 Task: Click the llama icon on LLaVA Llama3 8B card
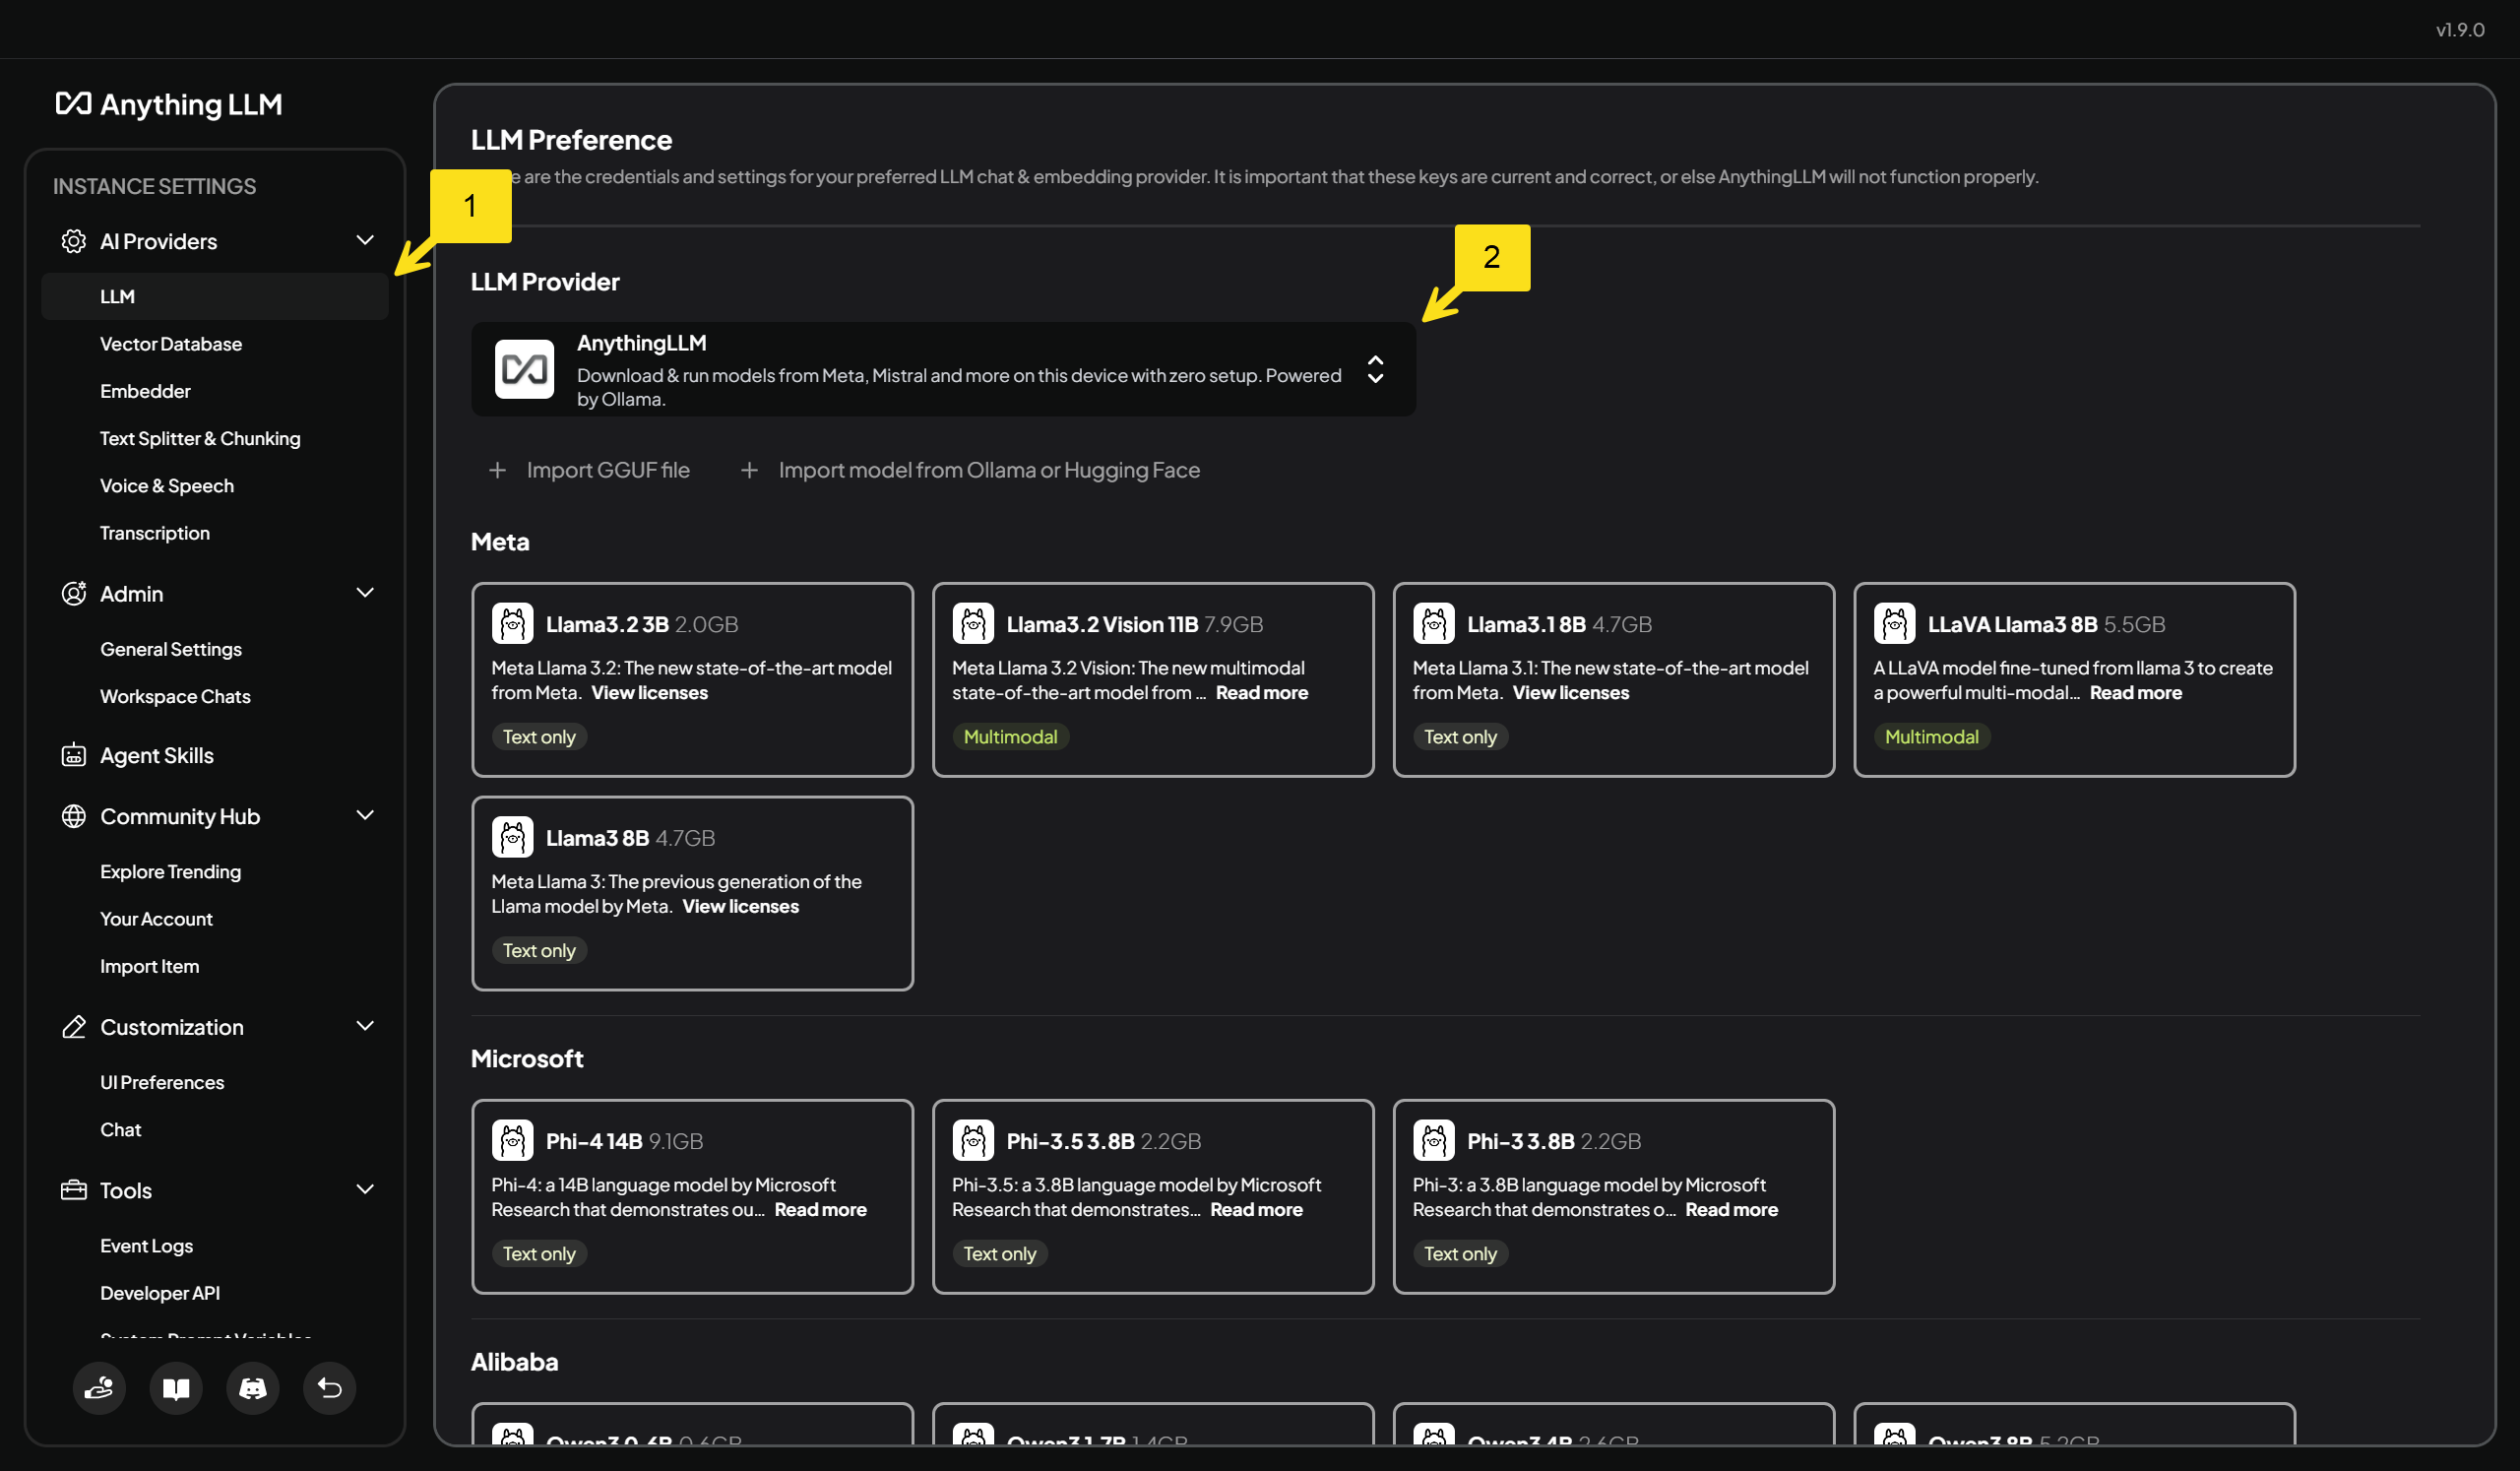tap(1895, 624)
